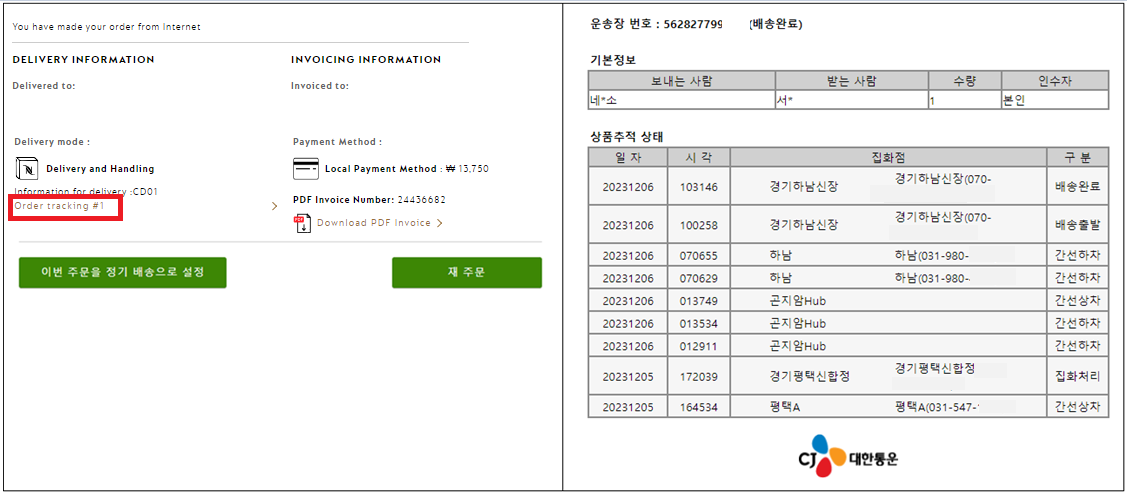Click the credit card payment icon
The width and height of the screenshot is (1127, 494).
(305, 168)
